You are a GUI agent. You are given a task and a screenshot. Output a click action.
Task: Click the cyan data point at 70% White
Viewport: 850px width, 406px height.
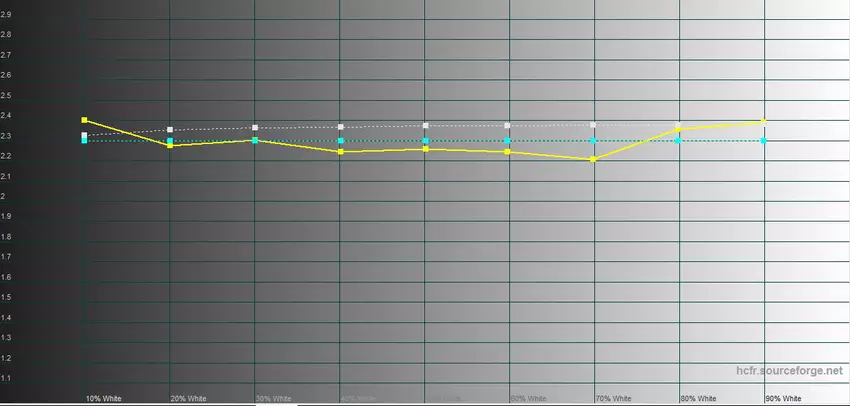click(x=594, y=141)
